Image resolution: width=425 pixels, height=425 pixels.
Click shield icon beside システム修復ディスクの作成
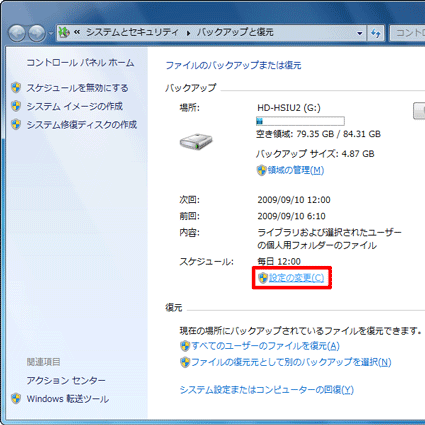(16, 124)
